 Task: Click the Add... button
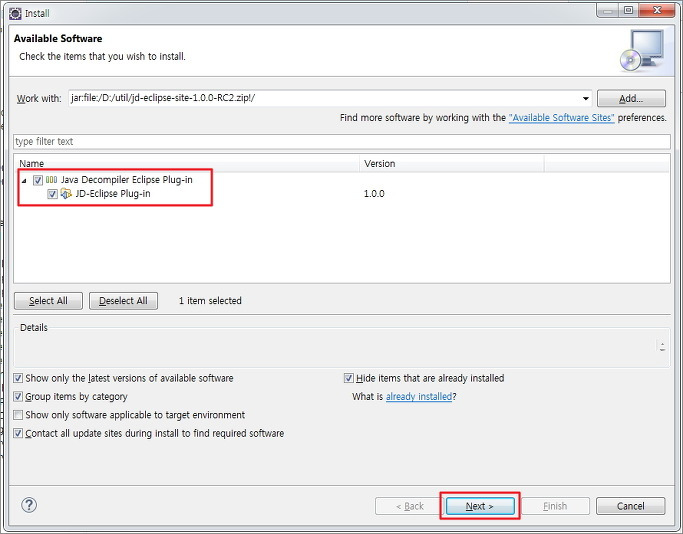[631, 98]
